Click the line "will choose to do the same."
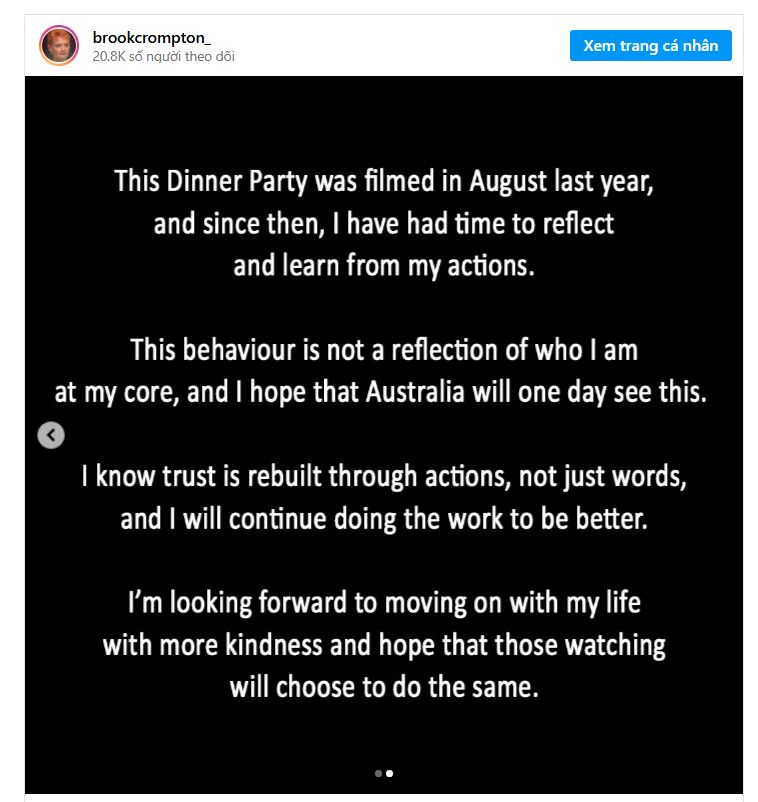Viewport: 758px width, 802px height. pyautogui.click(x=384, y=688)
